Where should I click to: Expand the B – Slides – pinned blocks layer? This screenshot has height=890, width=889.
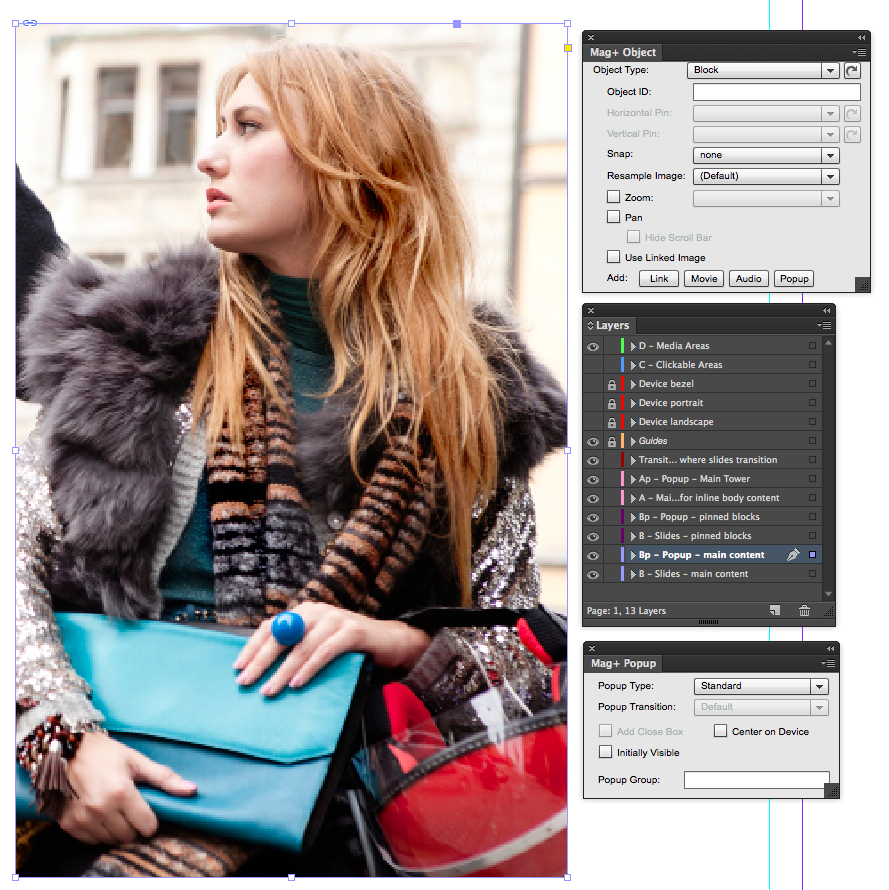(633, 536)
